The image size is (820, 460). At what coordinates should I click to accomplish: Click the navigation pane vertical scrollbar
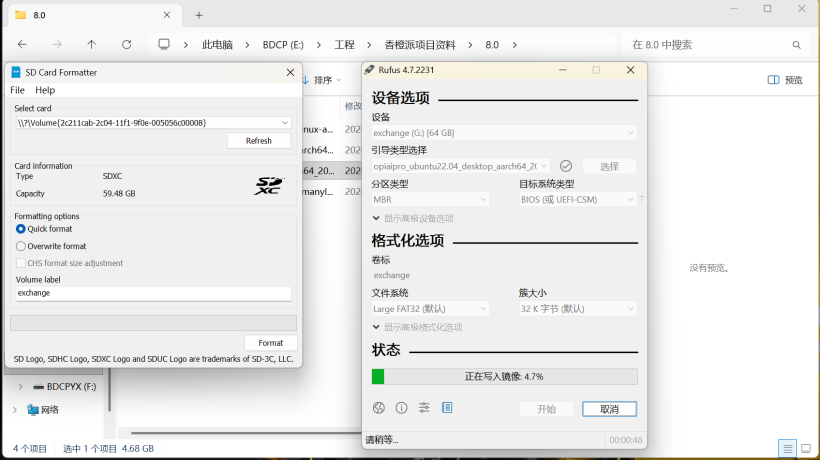coord(109,389)
